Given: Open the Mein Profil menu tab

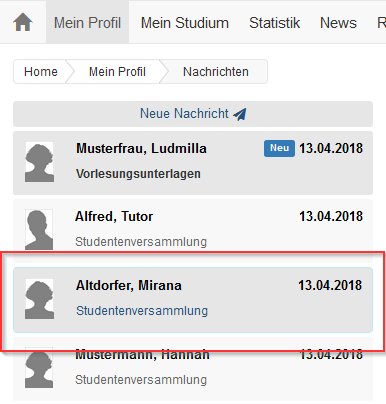Looking at the screenshot, I should click(x=87, y=23).
